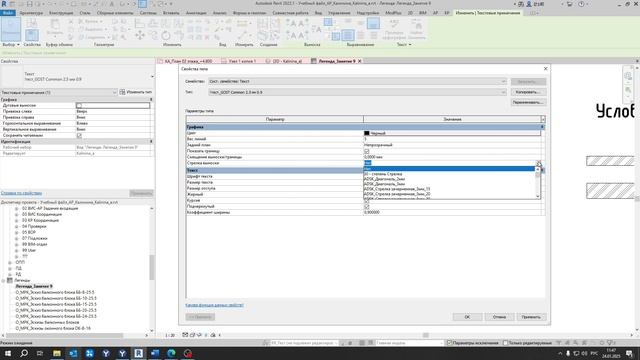
Task: Click the Leader Arrowhead dropdown arrow
Action: click(x=538, y=163)
